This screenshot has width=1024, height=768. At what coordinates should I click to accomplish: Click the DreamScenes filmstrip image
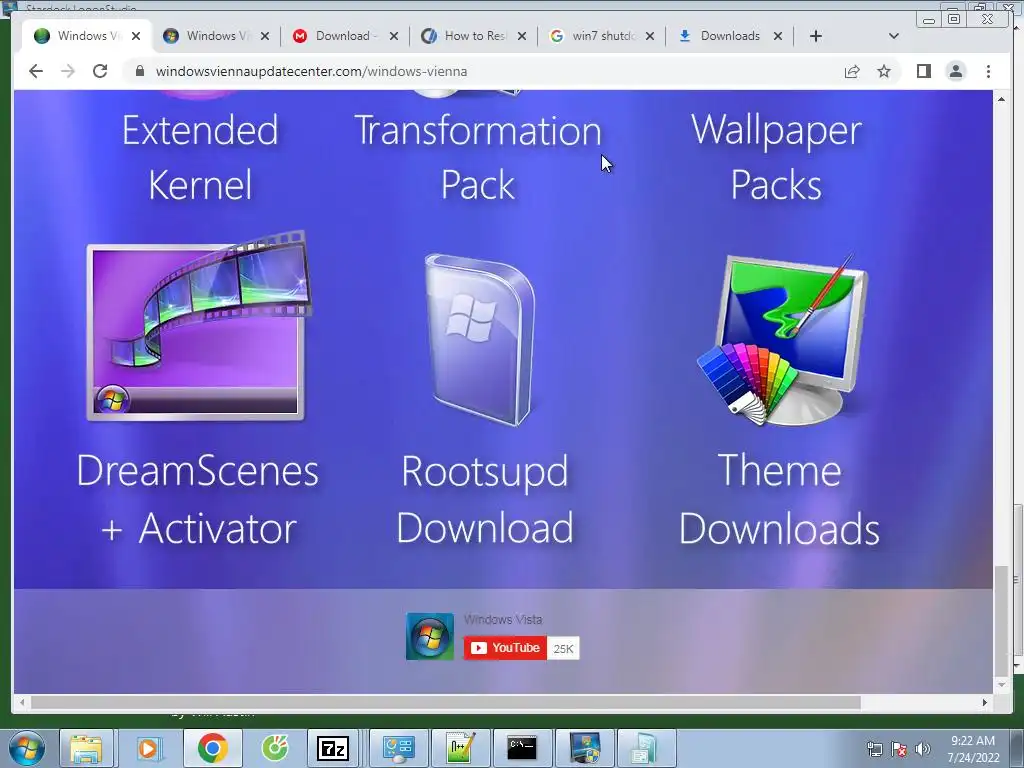[198, 326]
